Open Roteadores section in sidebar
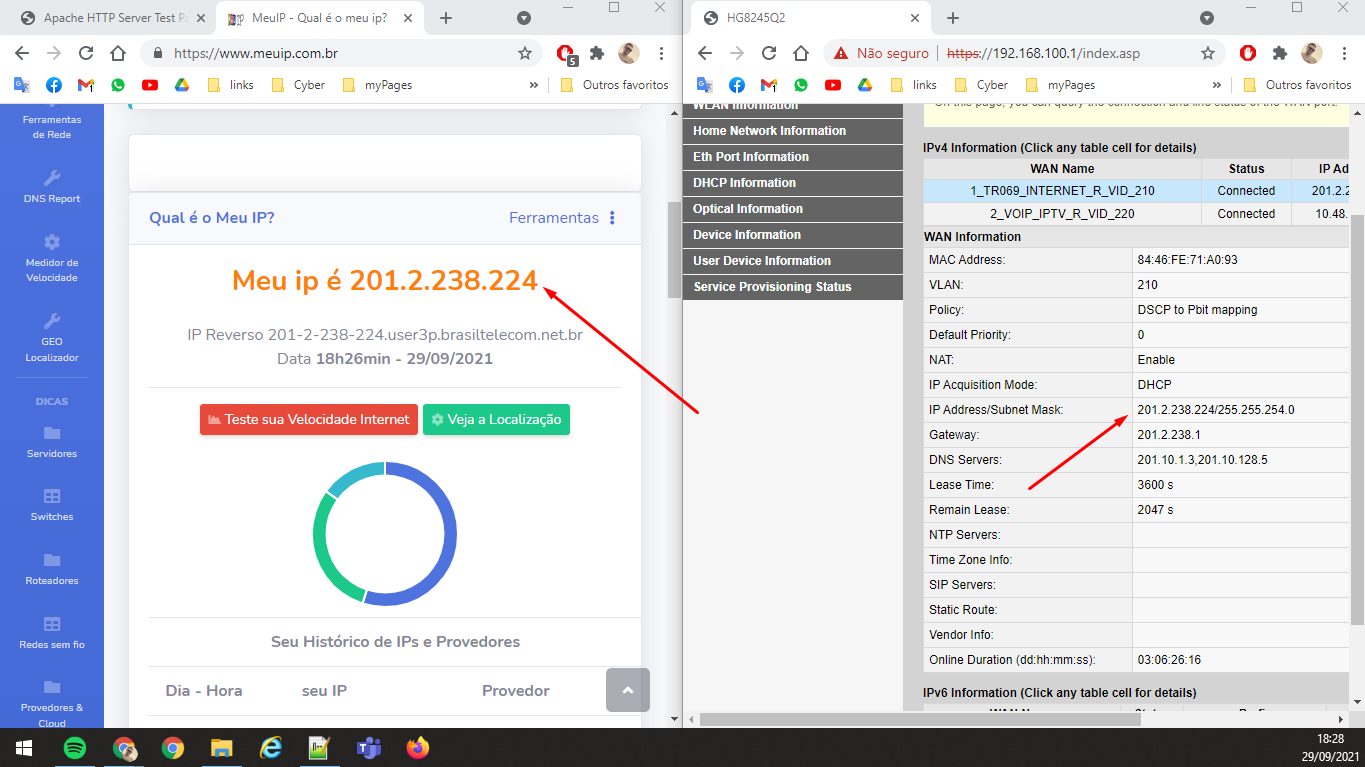The width and height of the screenshot is (1365, 767). (52, 568)
